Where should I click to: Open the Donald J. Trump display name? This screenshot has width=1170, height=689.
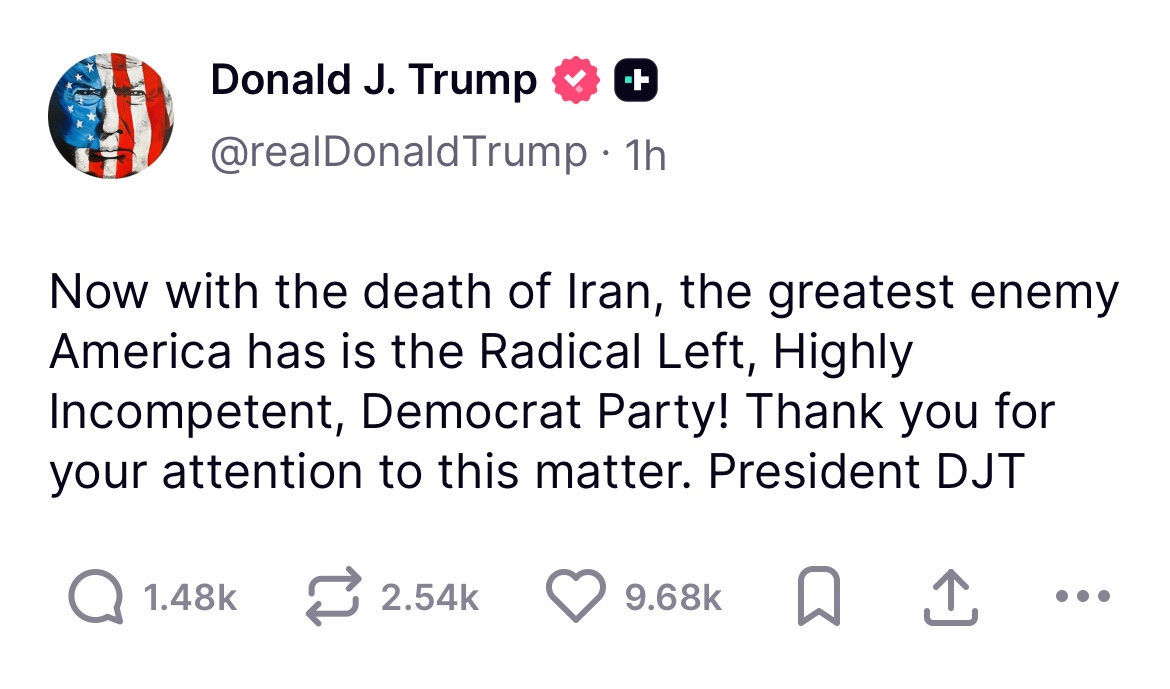pyautogui.click(x=373, y=81)
